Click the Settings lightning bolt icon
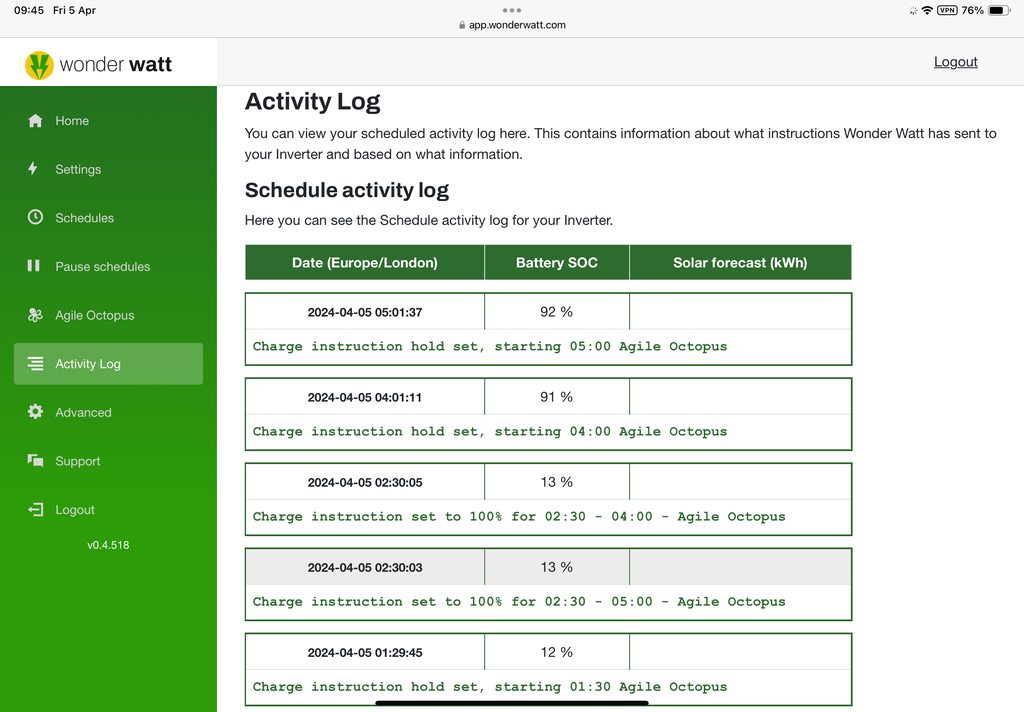1024x712 pixels. 34,169
